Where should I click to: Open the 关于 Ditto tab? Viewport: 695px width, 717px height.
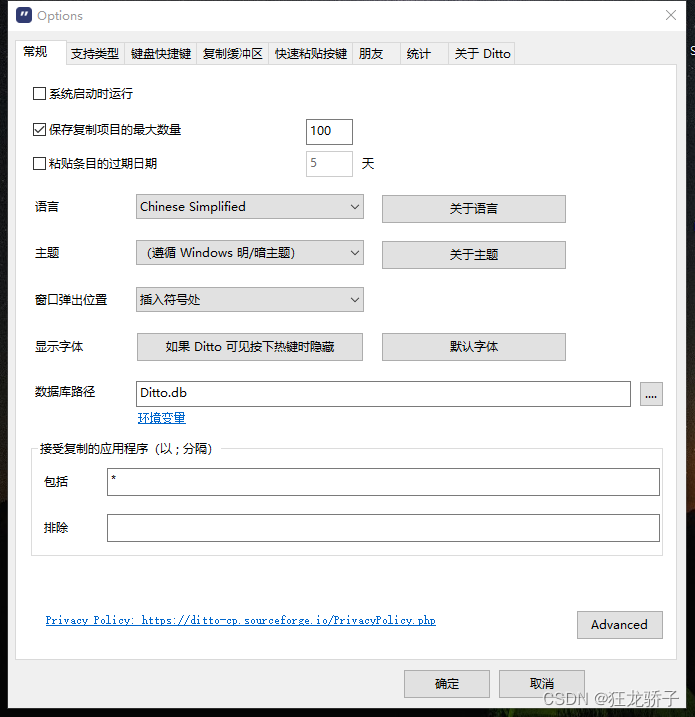(x=482, y=54)
